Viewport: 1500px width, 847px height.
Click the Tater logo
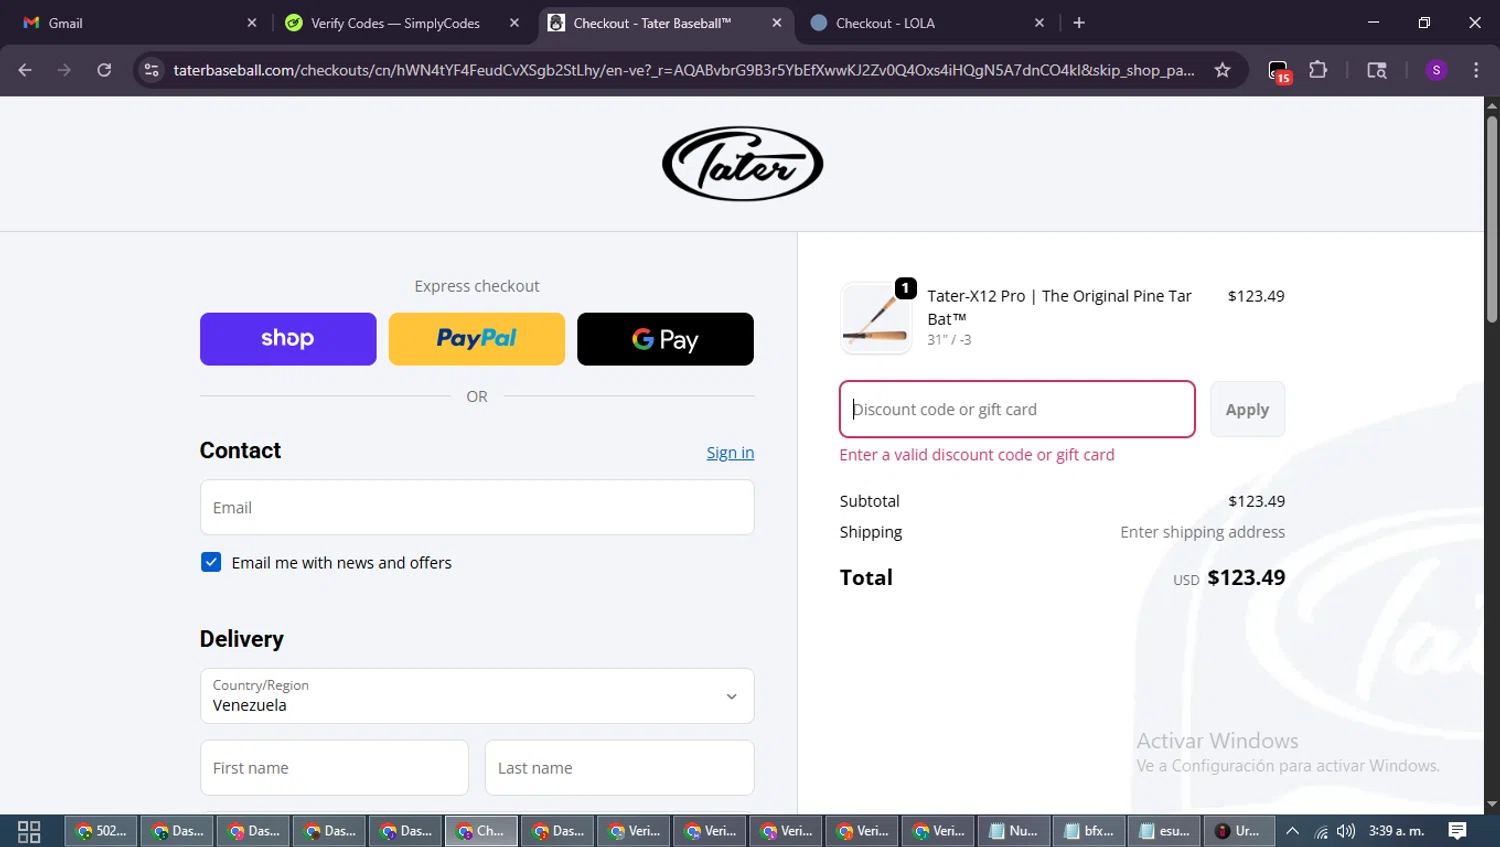coord(742,164)
